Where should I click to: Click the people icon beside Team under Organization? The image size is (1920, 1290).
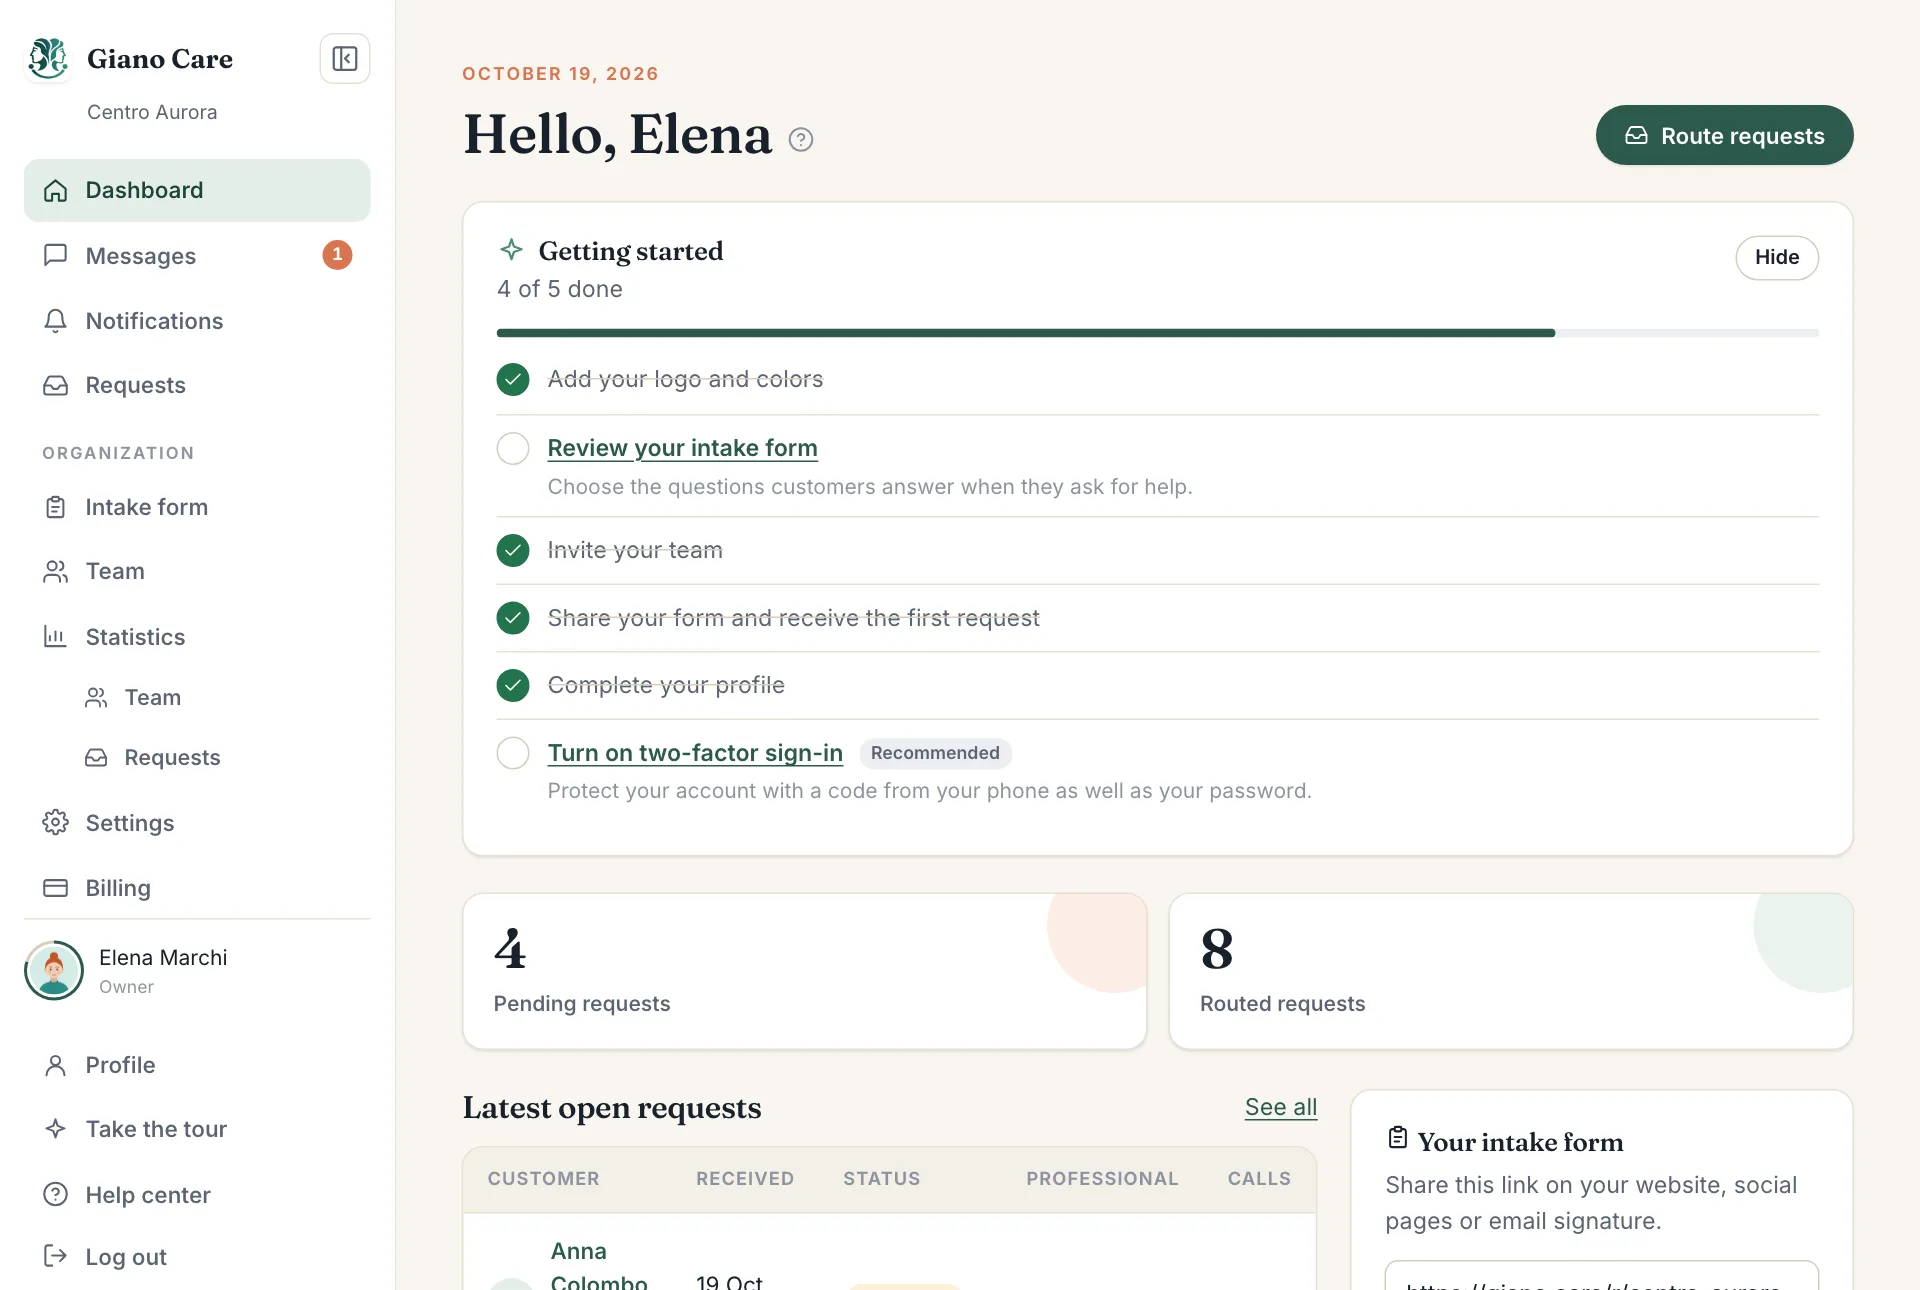(56, 571)
